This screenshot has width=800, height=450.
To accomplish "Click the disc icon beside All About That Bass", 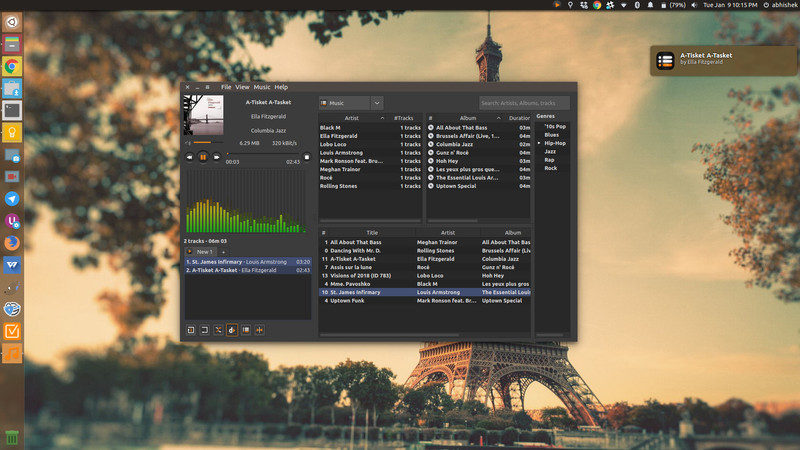I will tap(431, 128).
